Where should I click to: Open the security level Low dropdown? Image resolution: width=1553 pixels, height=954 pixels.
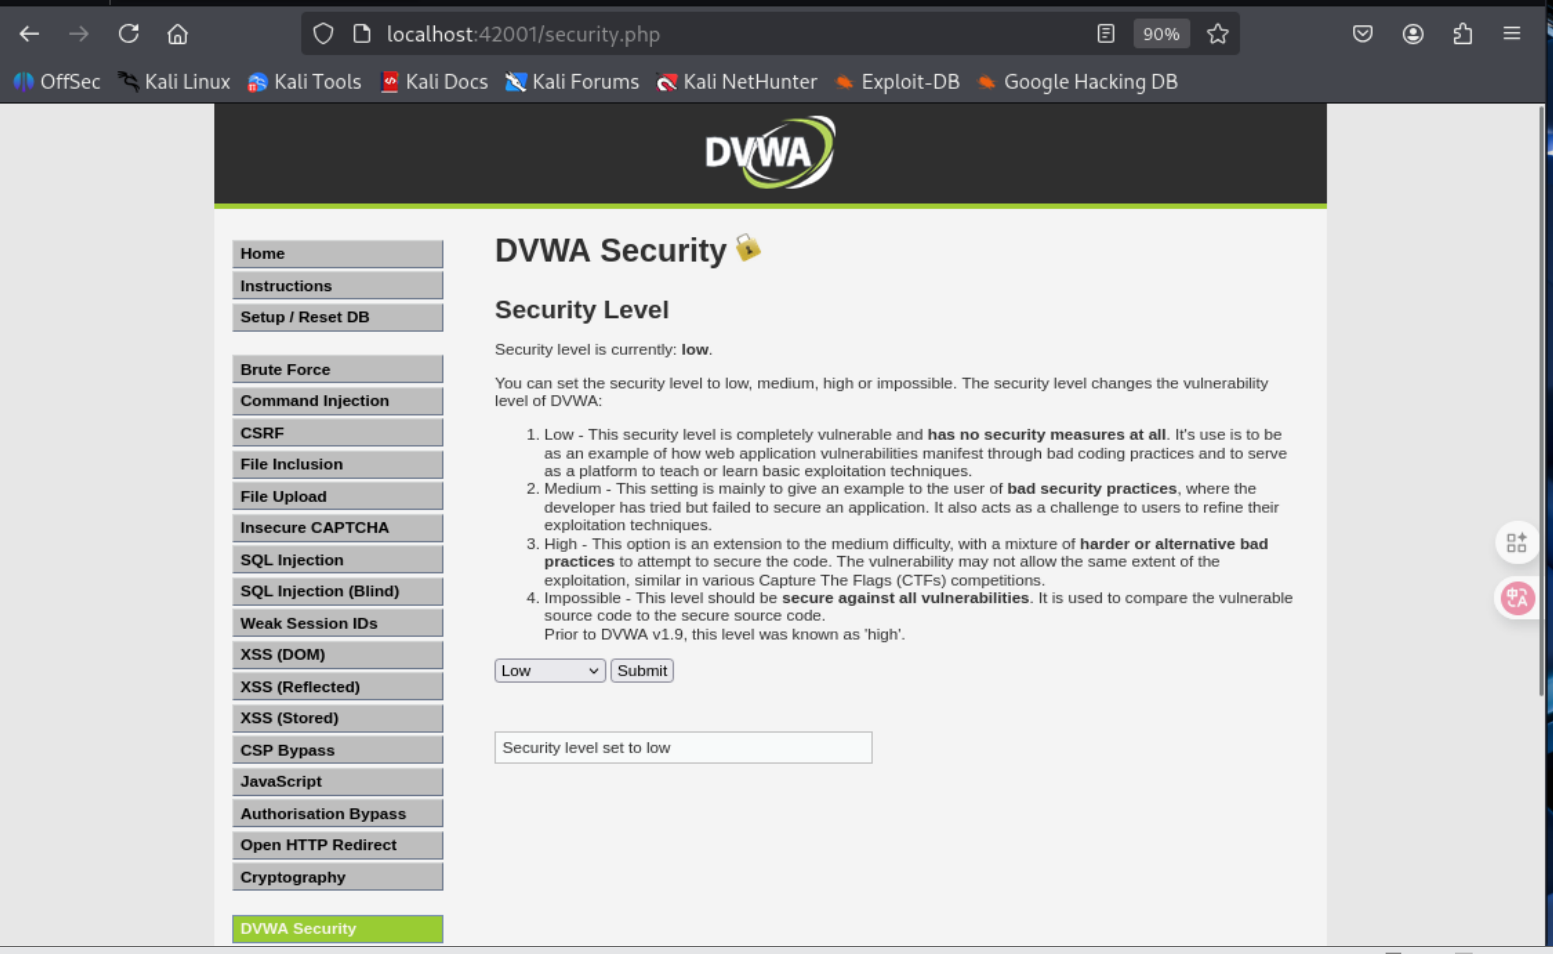click(x=550, y=671)
